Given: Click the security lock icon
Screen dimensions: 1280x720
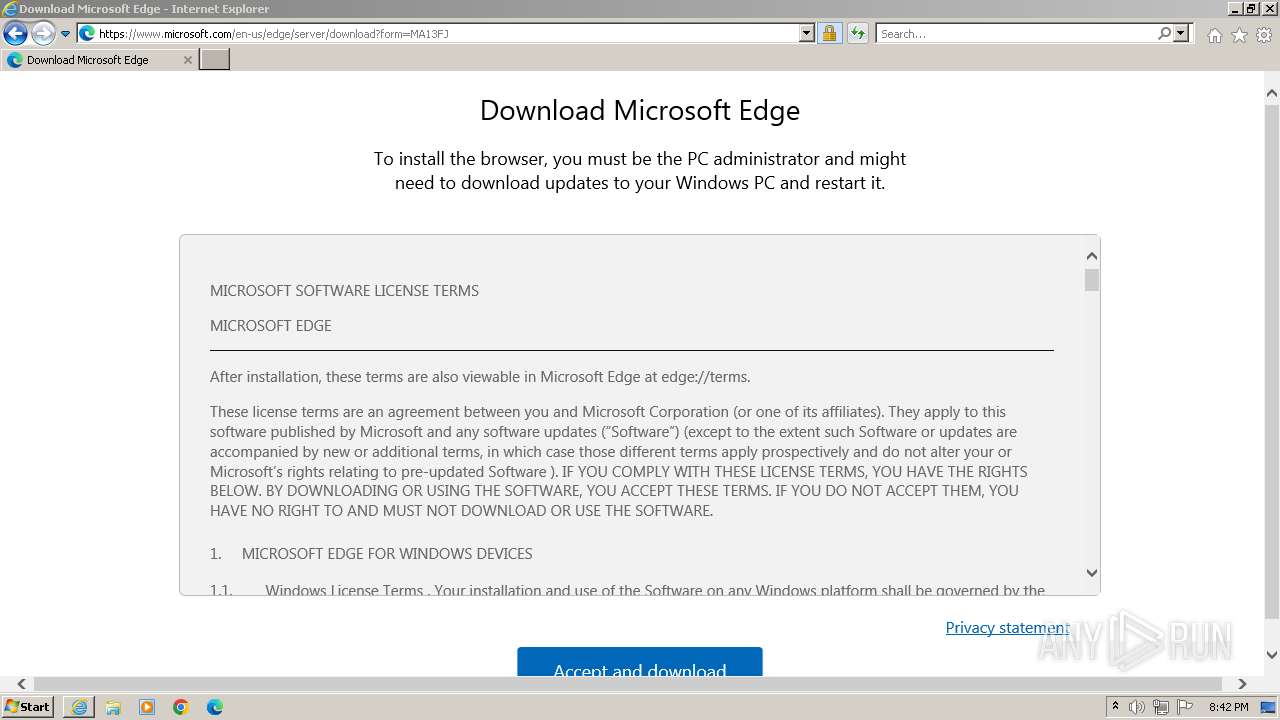Looking at the screenshot, I should [x=829, y=34].
